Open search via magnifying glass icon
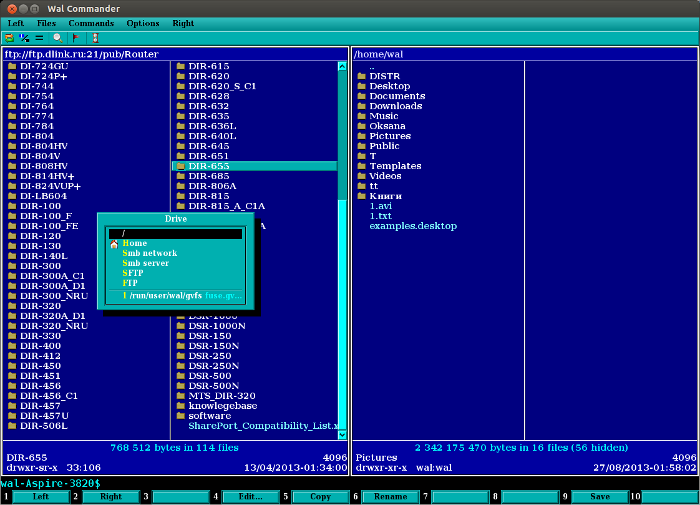 click(56, 37)
